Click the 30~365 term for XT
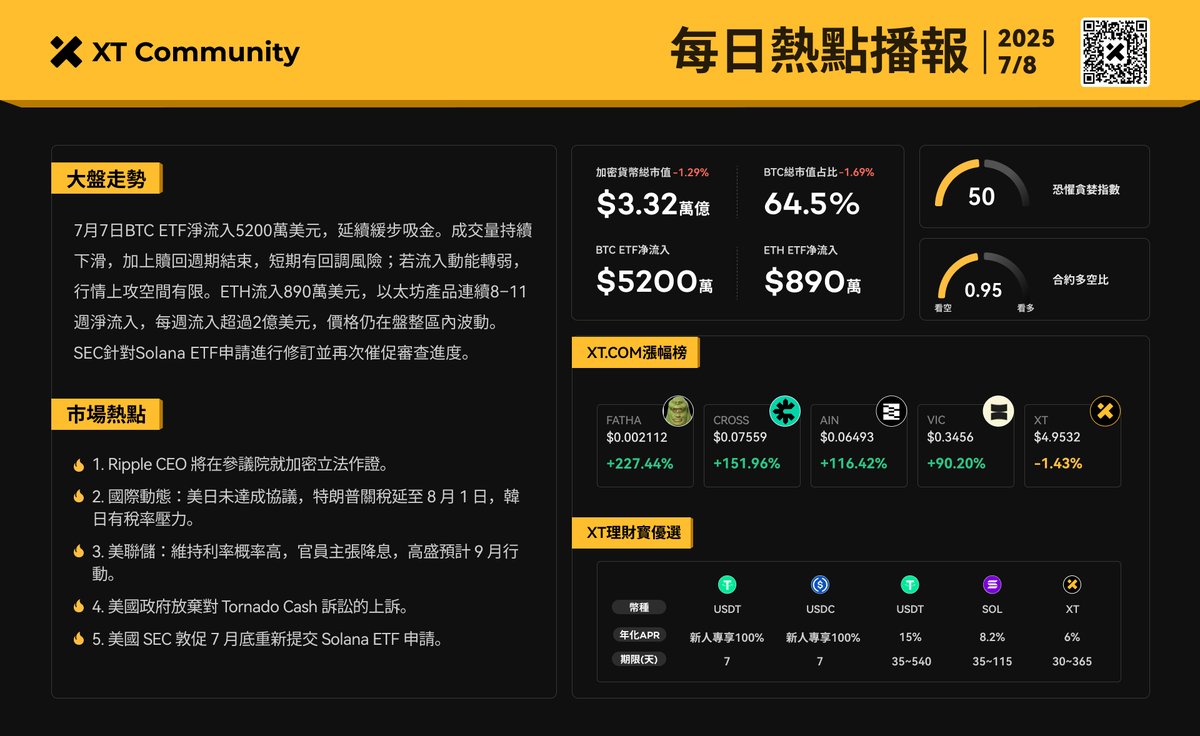Image resolution: width=1200 pixels, height=736 pixels. [1072, 661]
